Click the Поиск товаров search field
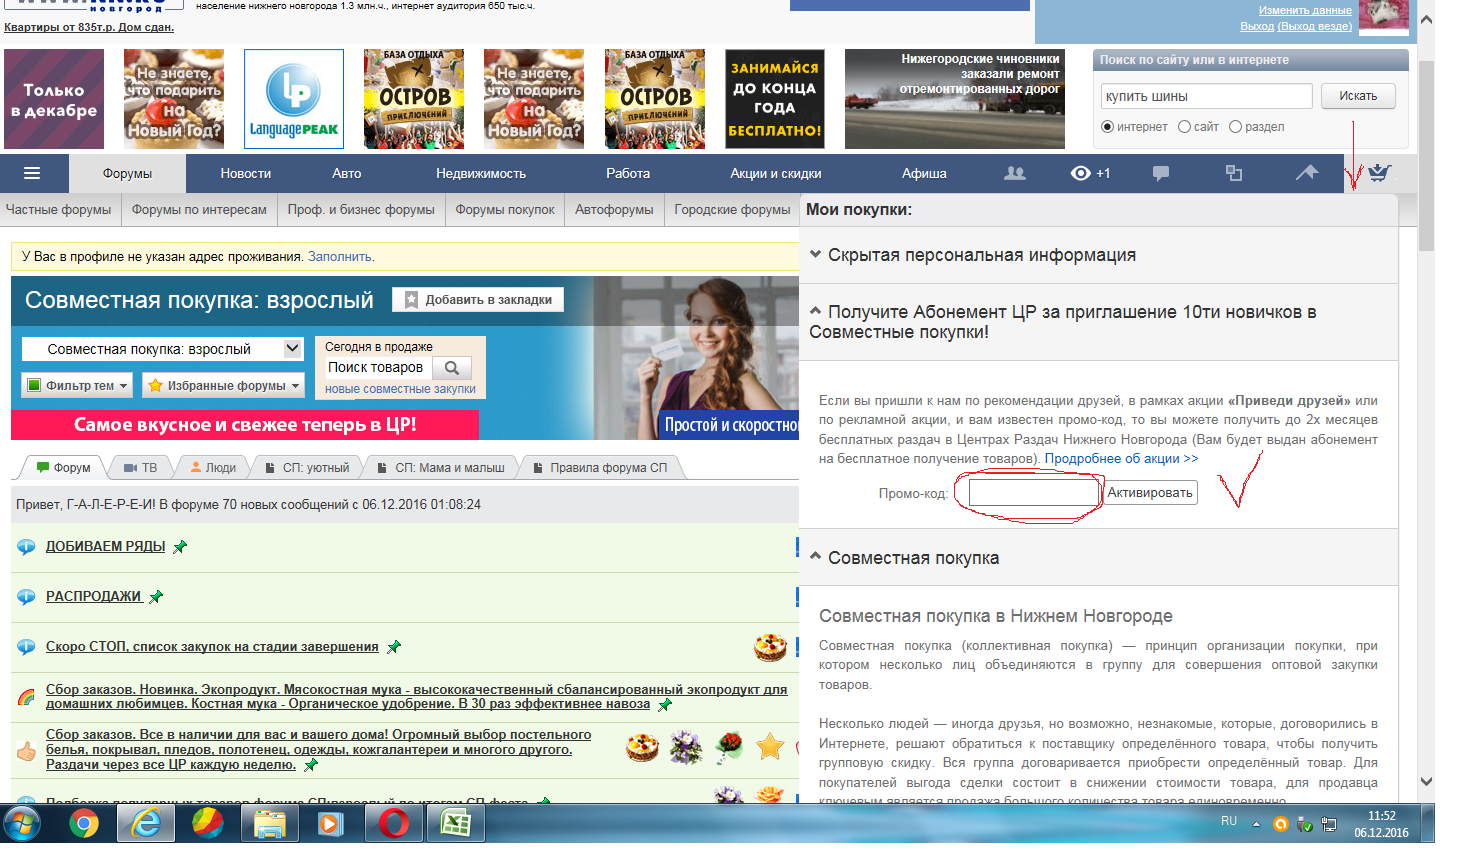Viewport: 1463px width, 867px height. click(380, 368)
